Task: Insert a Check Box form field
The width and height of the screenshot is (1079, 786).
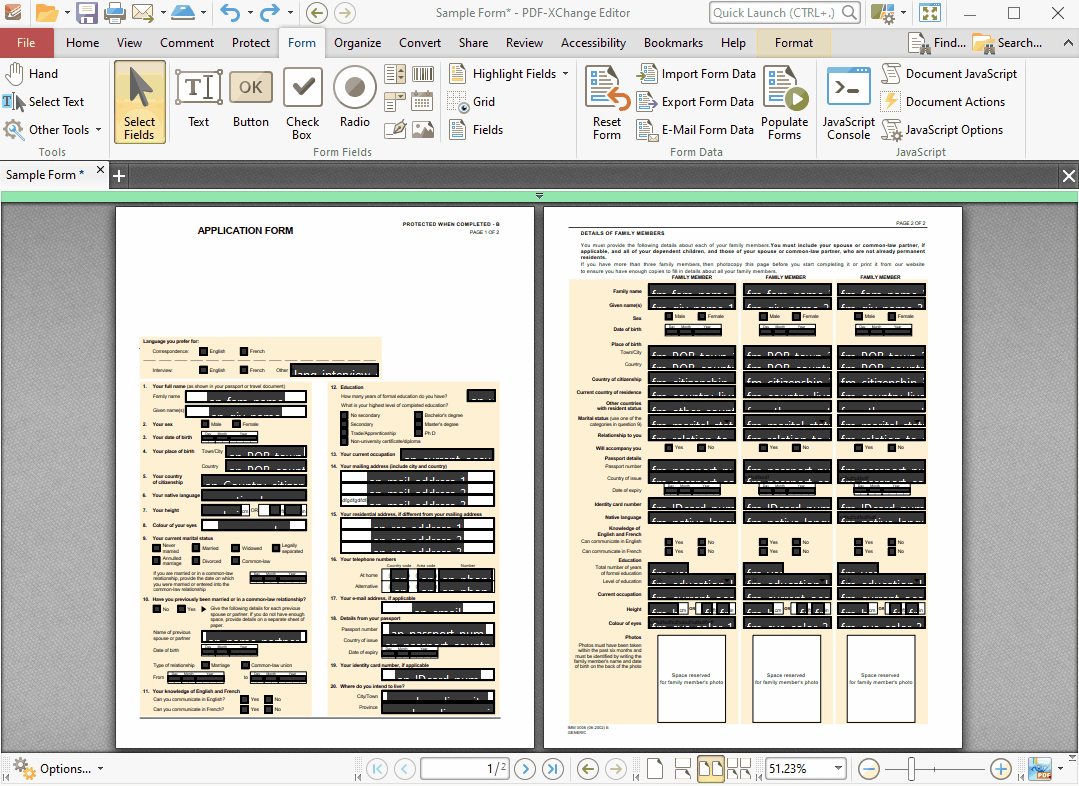Action: coord(302,100)
